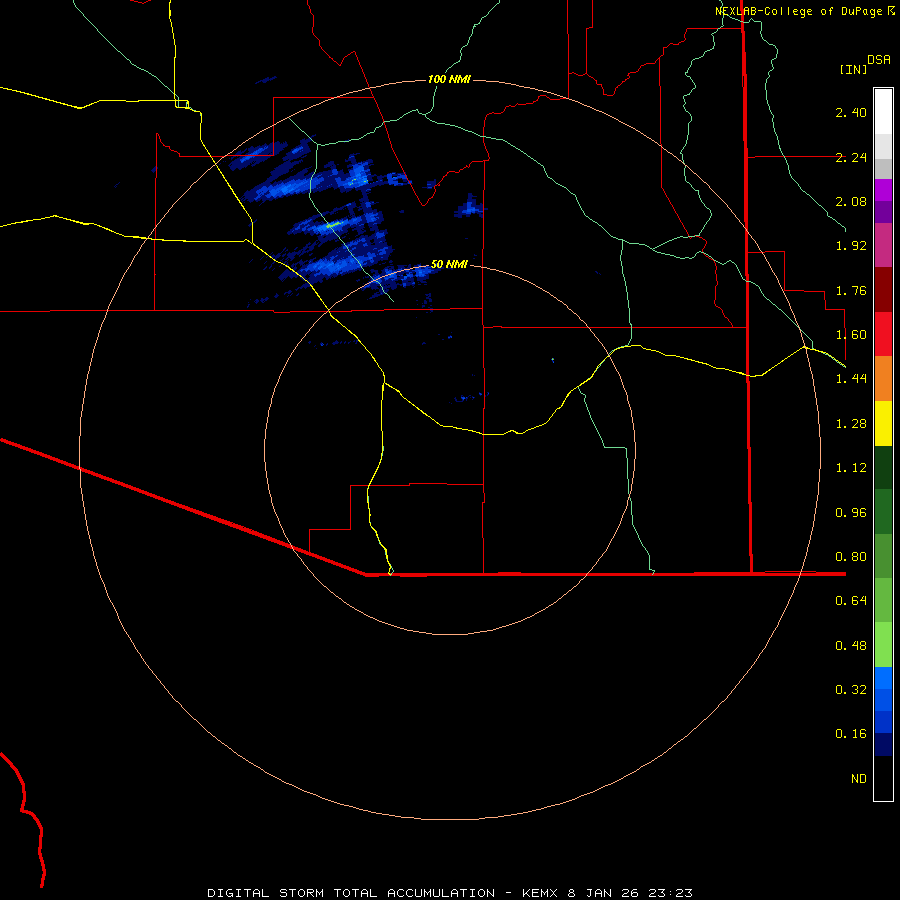The width and height of the screenshot is (900, 900).
Task: Pick the dark red legend swatch near 1.76
Action: coord(883,289)
